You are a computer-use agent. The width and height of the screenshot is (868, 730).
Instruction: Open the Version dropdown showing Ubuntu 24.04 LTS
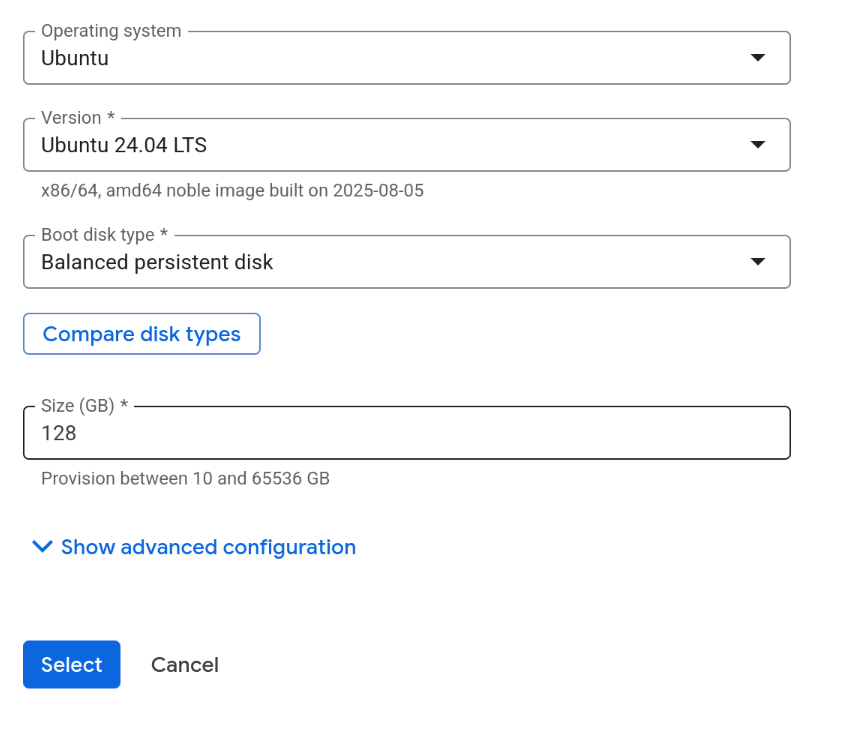[x=406, y=144]
